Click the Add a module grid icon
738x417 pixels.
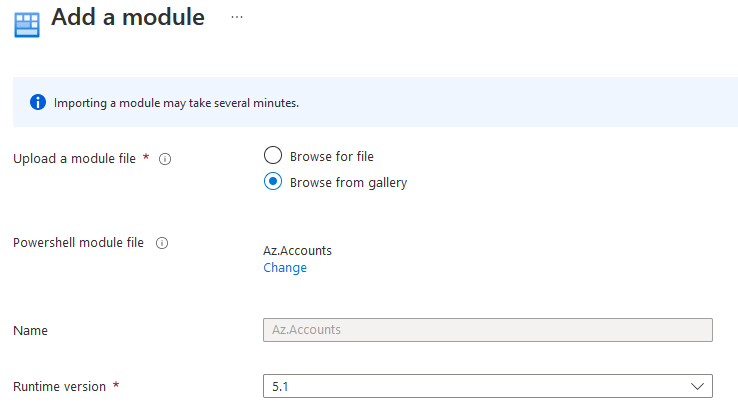pos(27,24)
